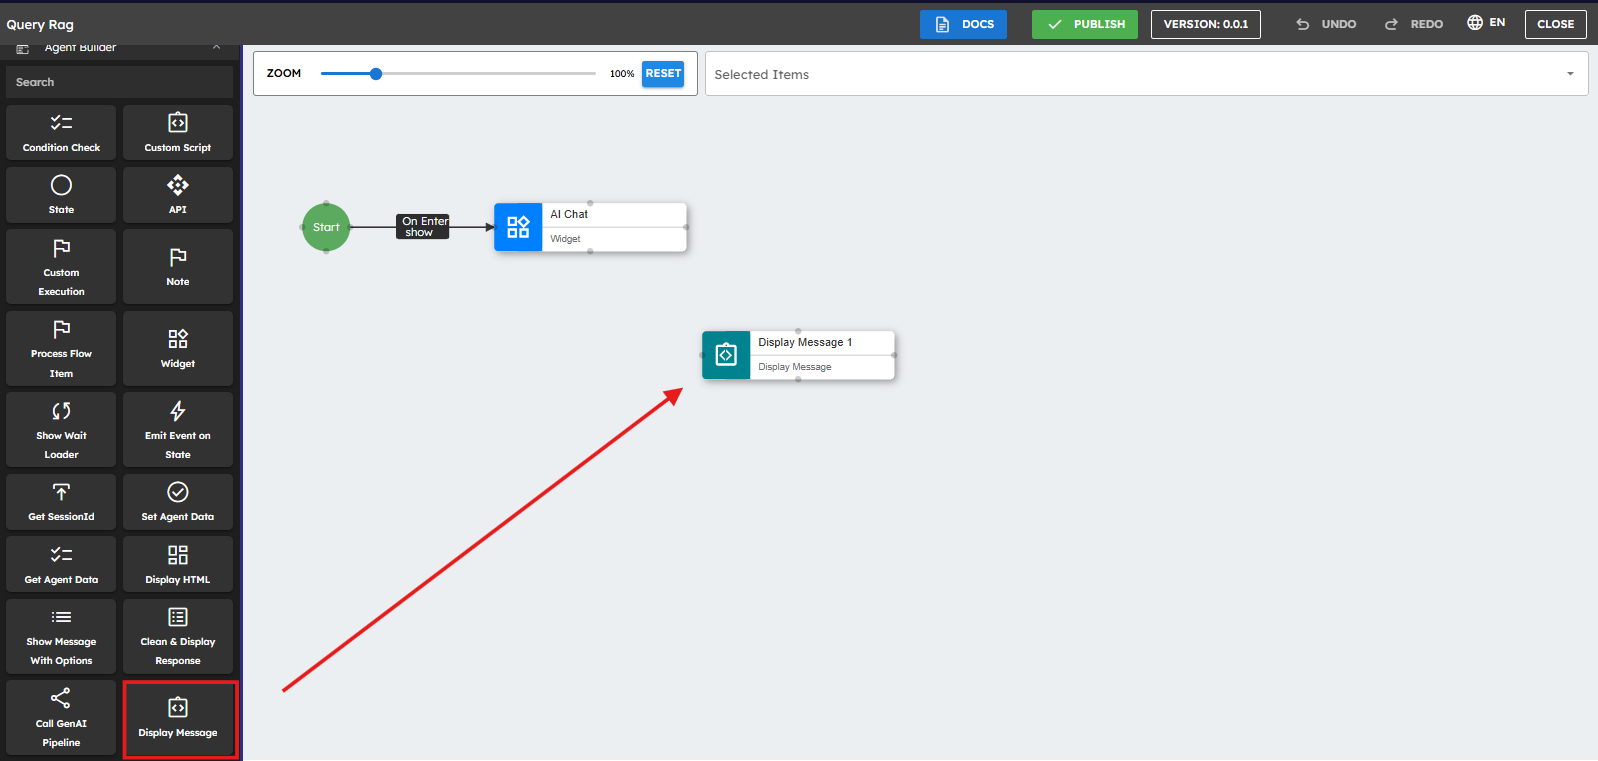
Task: Click the AI Chat widget node
Action: pyautogui.click(x=590, y=227)
